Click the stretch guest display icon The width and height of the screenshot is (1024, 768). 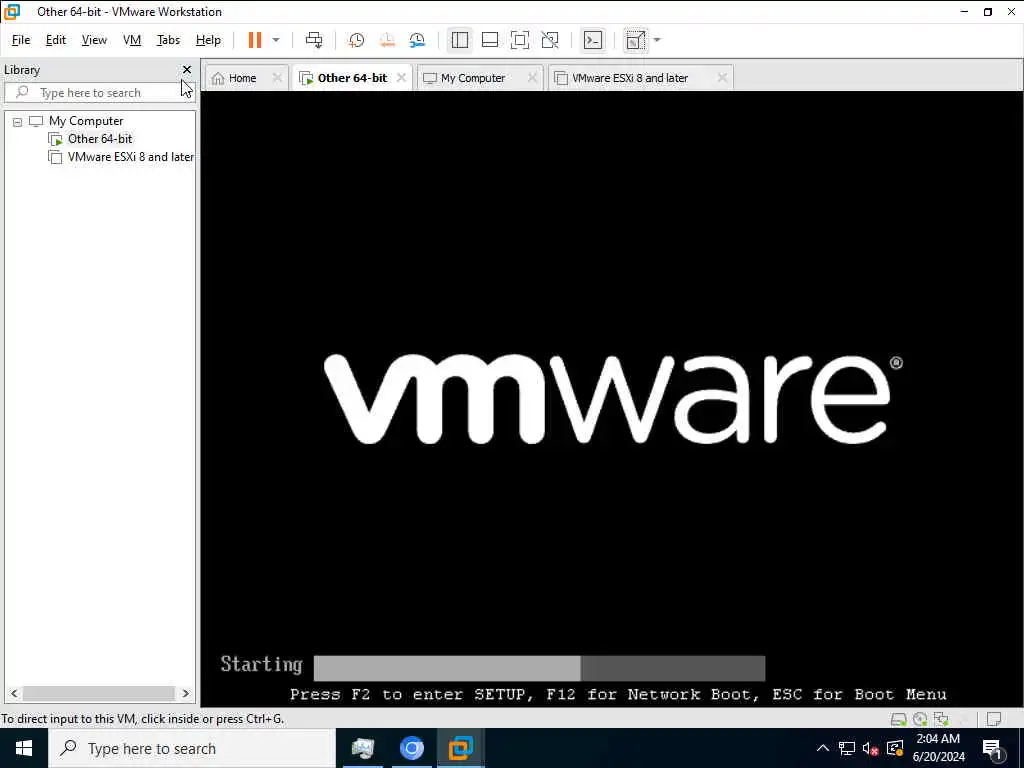point(635,40)
